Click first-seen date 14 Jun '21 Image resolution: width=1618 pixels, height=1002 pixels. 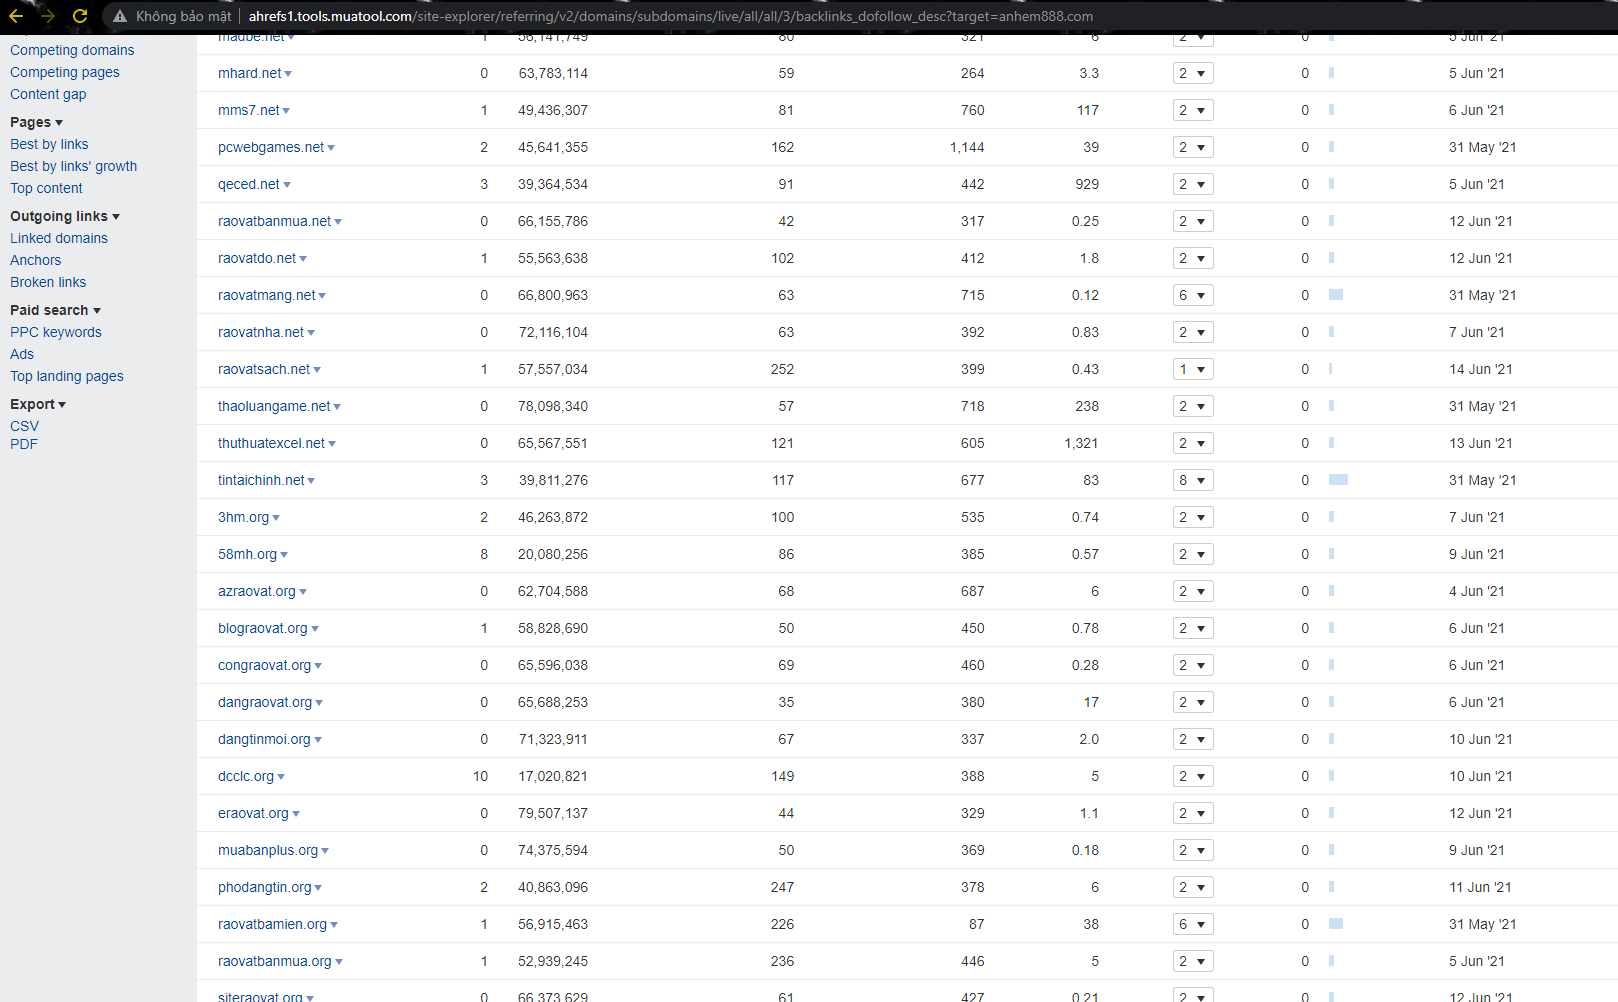pos(1481,369)
